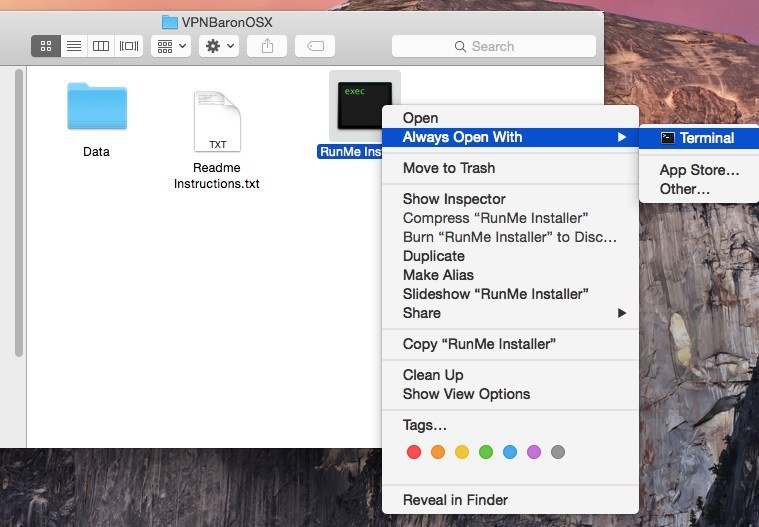Screen dimensions: 759x527
Task: Click the Readme Instructions.txt file name
Action: point(217,175)
